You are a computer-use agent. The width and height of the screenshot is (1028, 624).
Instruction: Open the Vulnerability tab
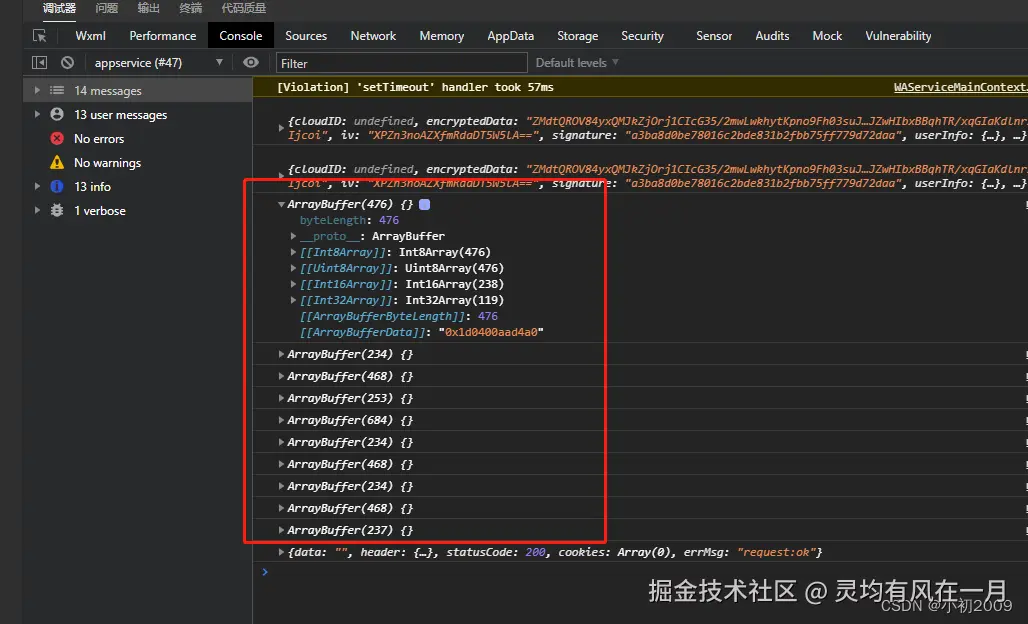(x=898, y=36)
